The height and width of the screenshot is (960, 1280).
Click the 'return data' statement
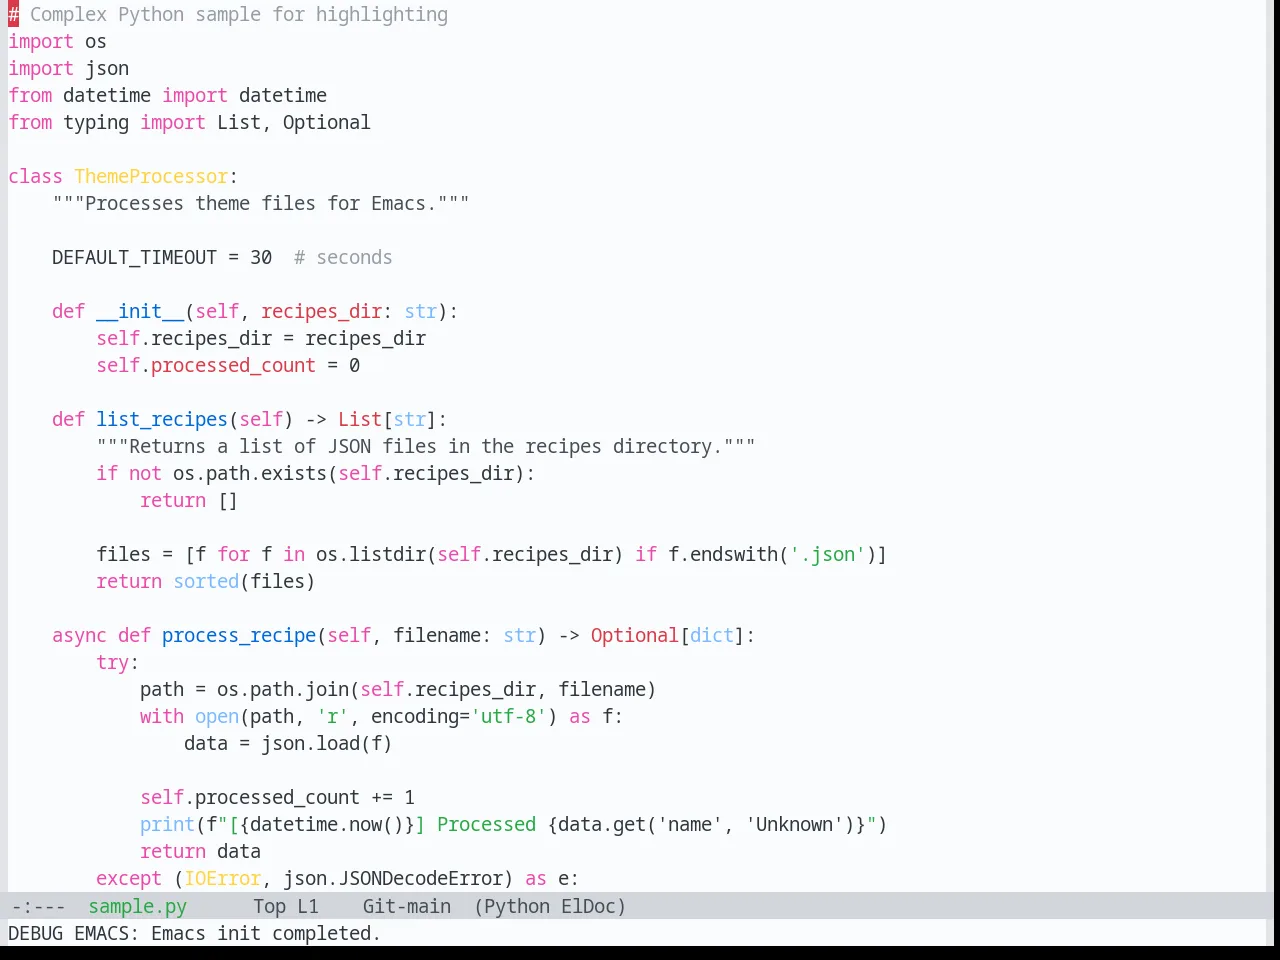200,851
